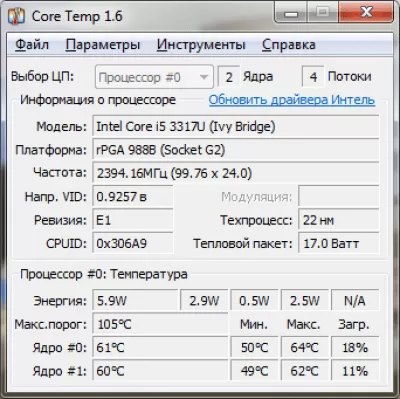Click the Обновить драйвера Интель link

pos(292,100)
